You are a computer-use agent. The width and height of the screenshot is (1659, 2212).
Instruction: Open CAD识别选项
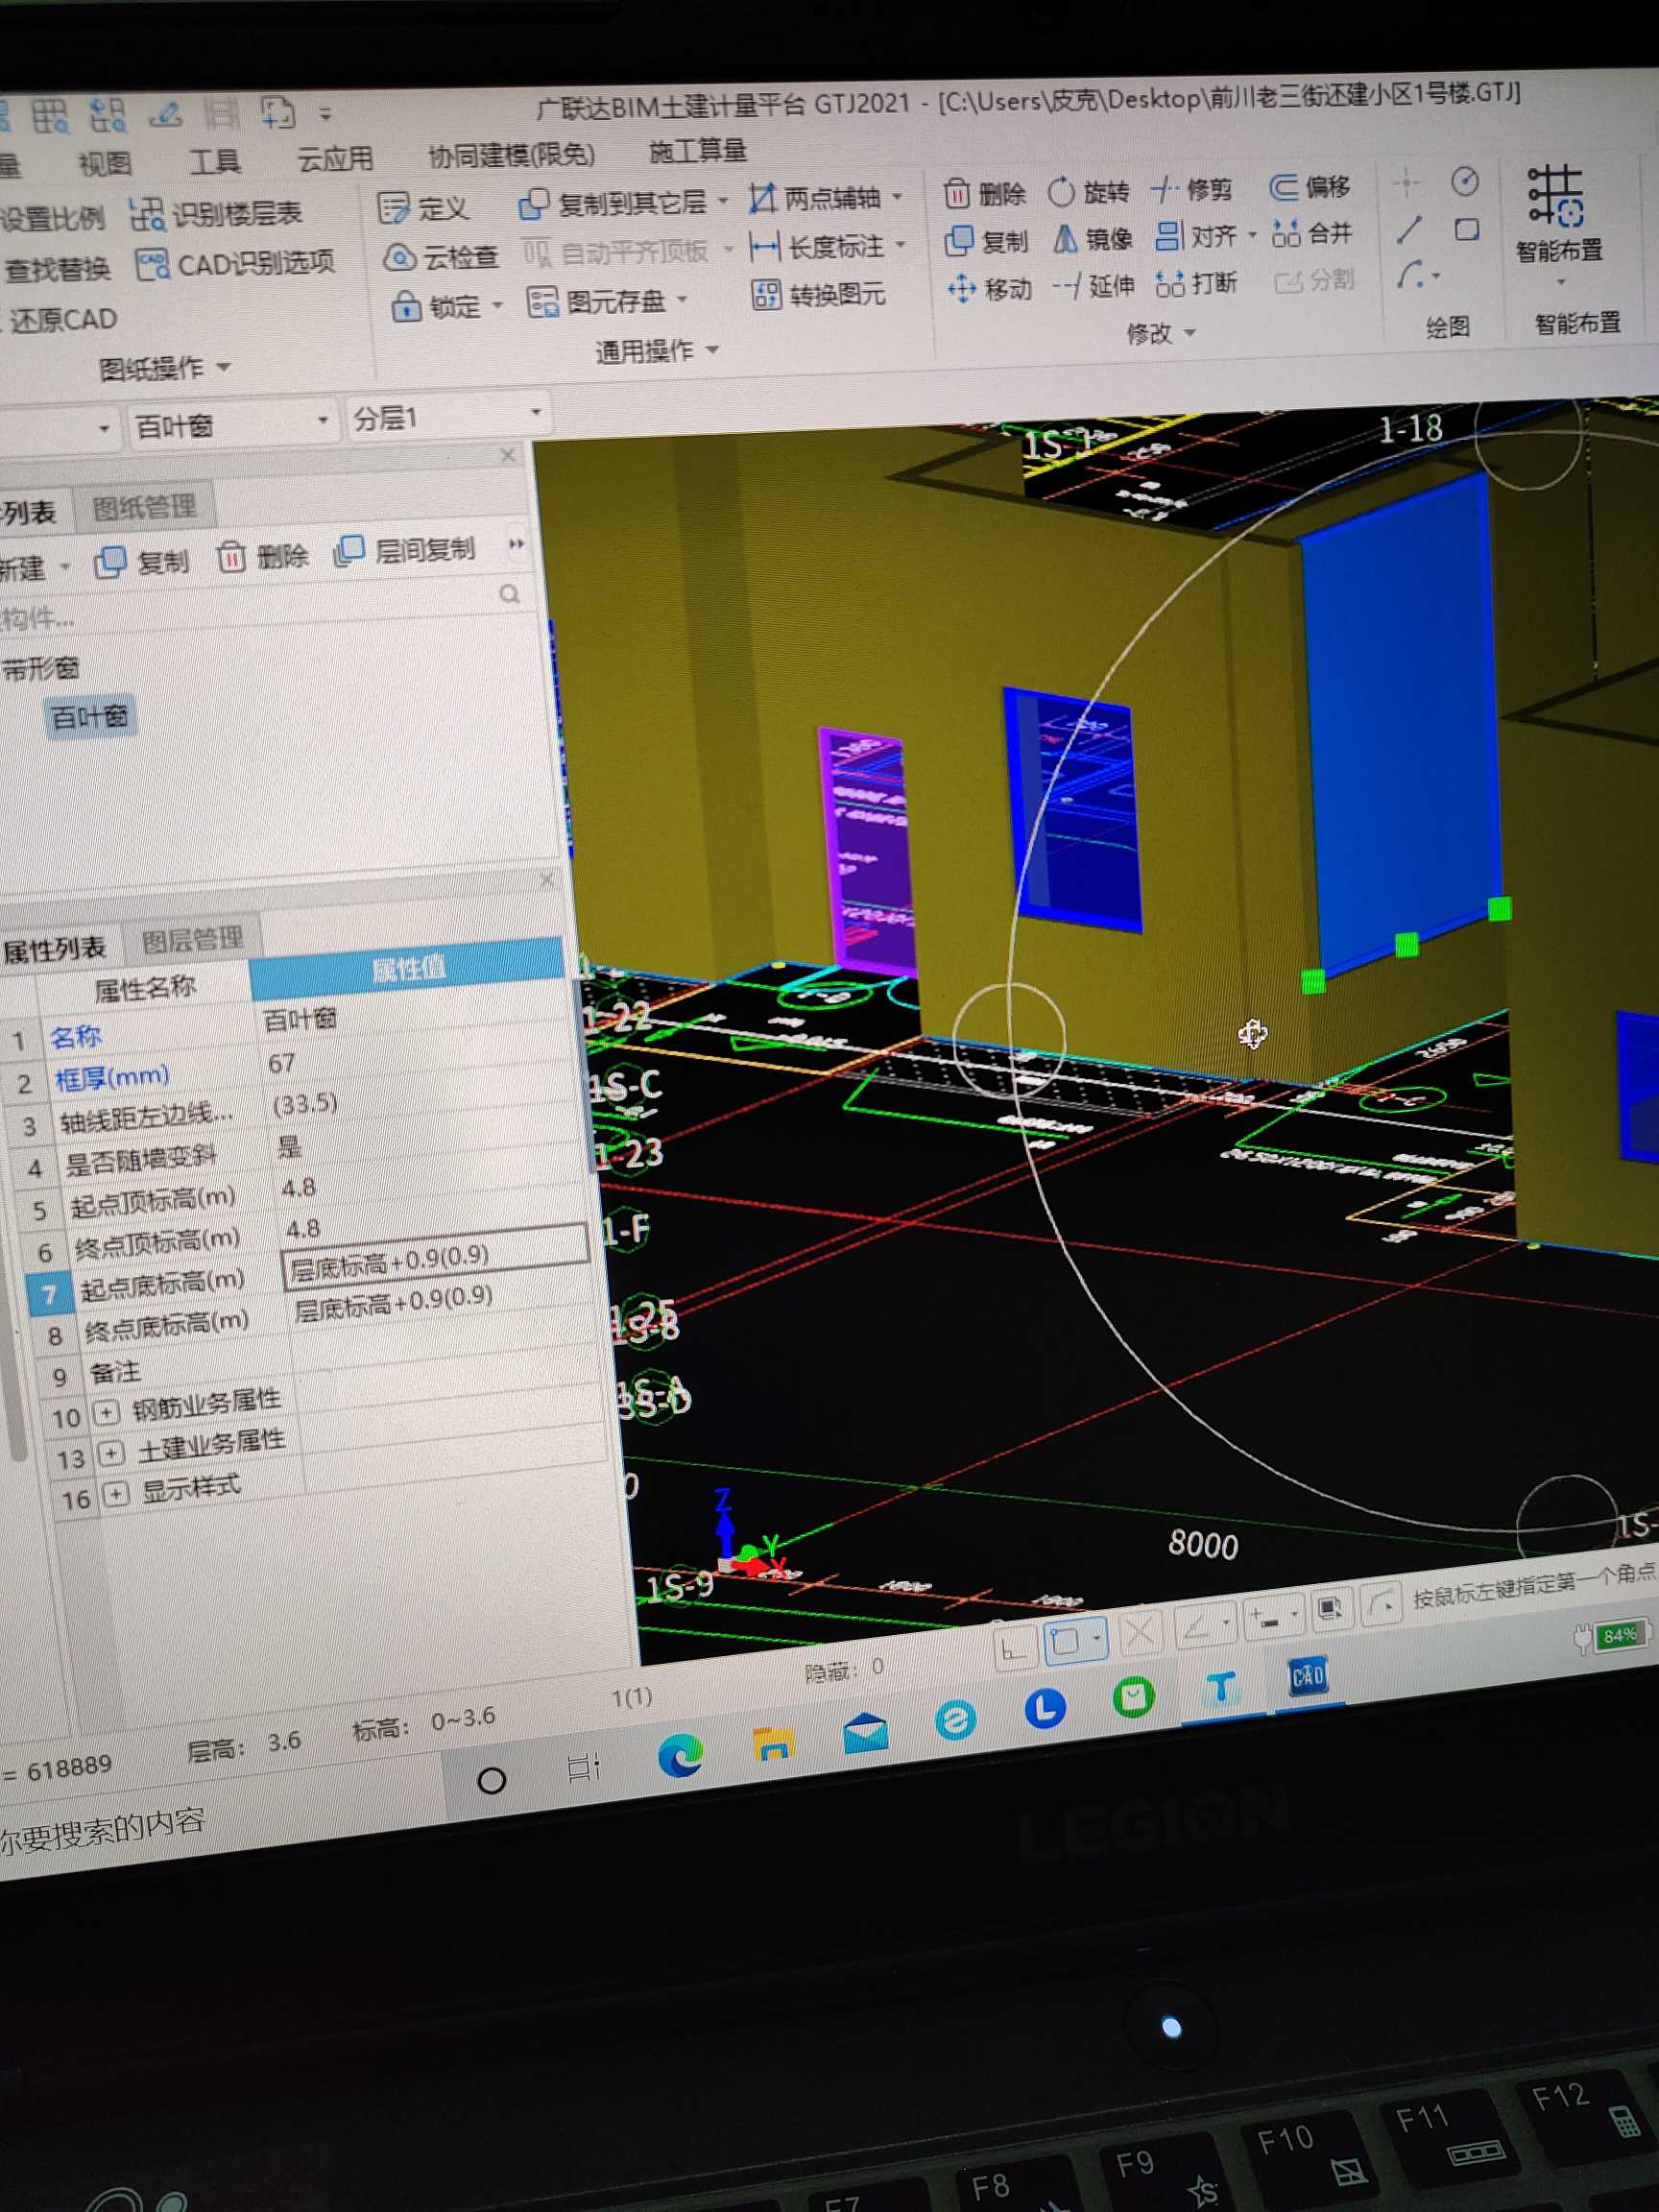click(236, 264)
